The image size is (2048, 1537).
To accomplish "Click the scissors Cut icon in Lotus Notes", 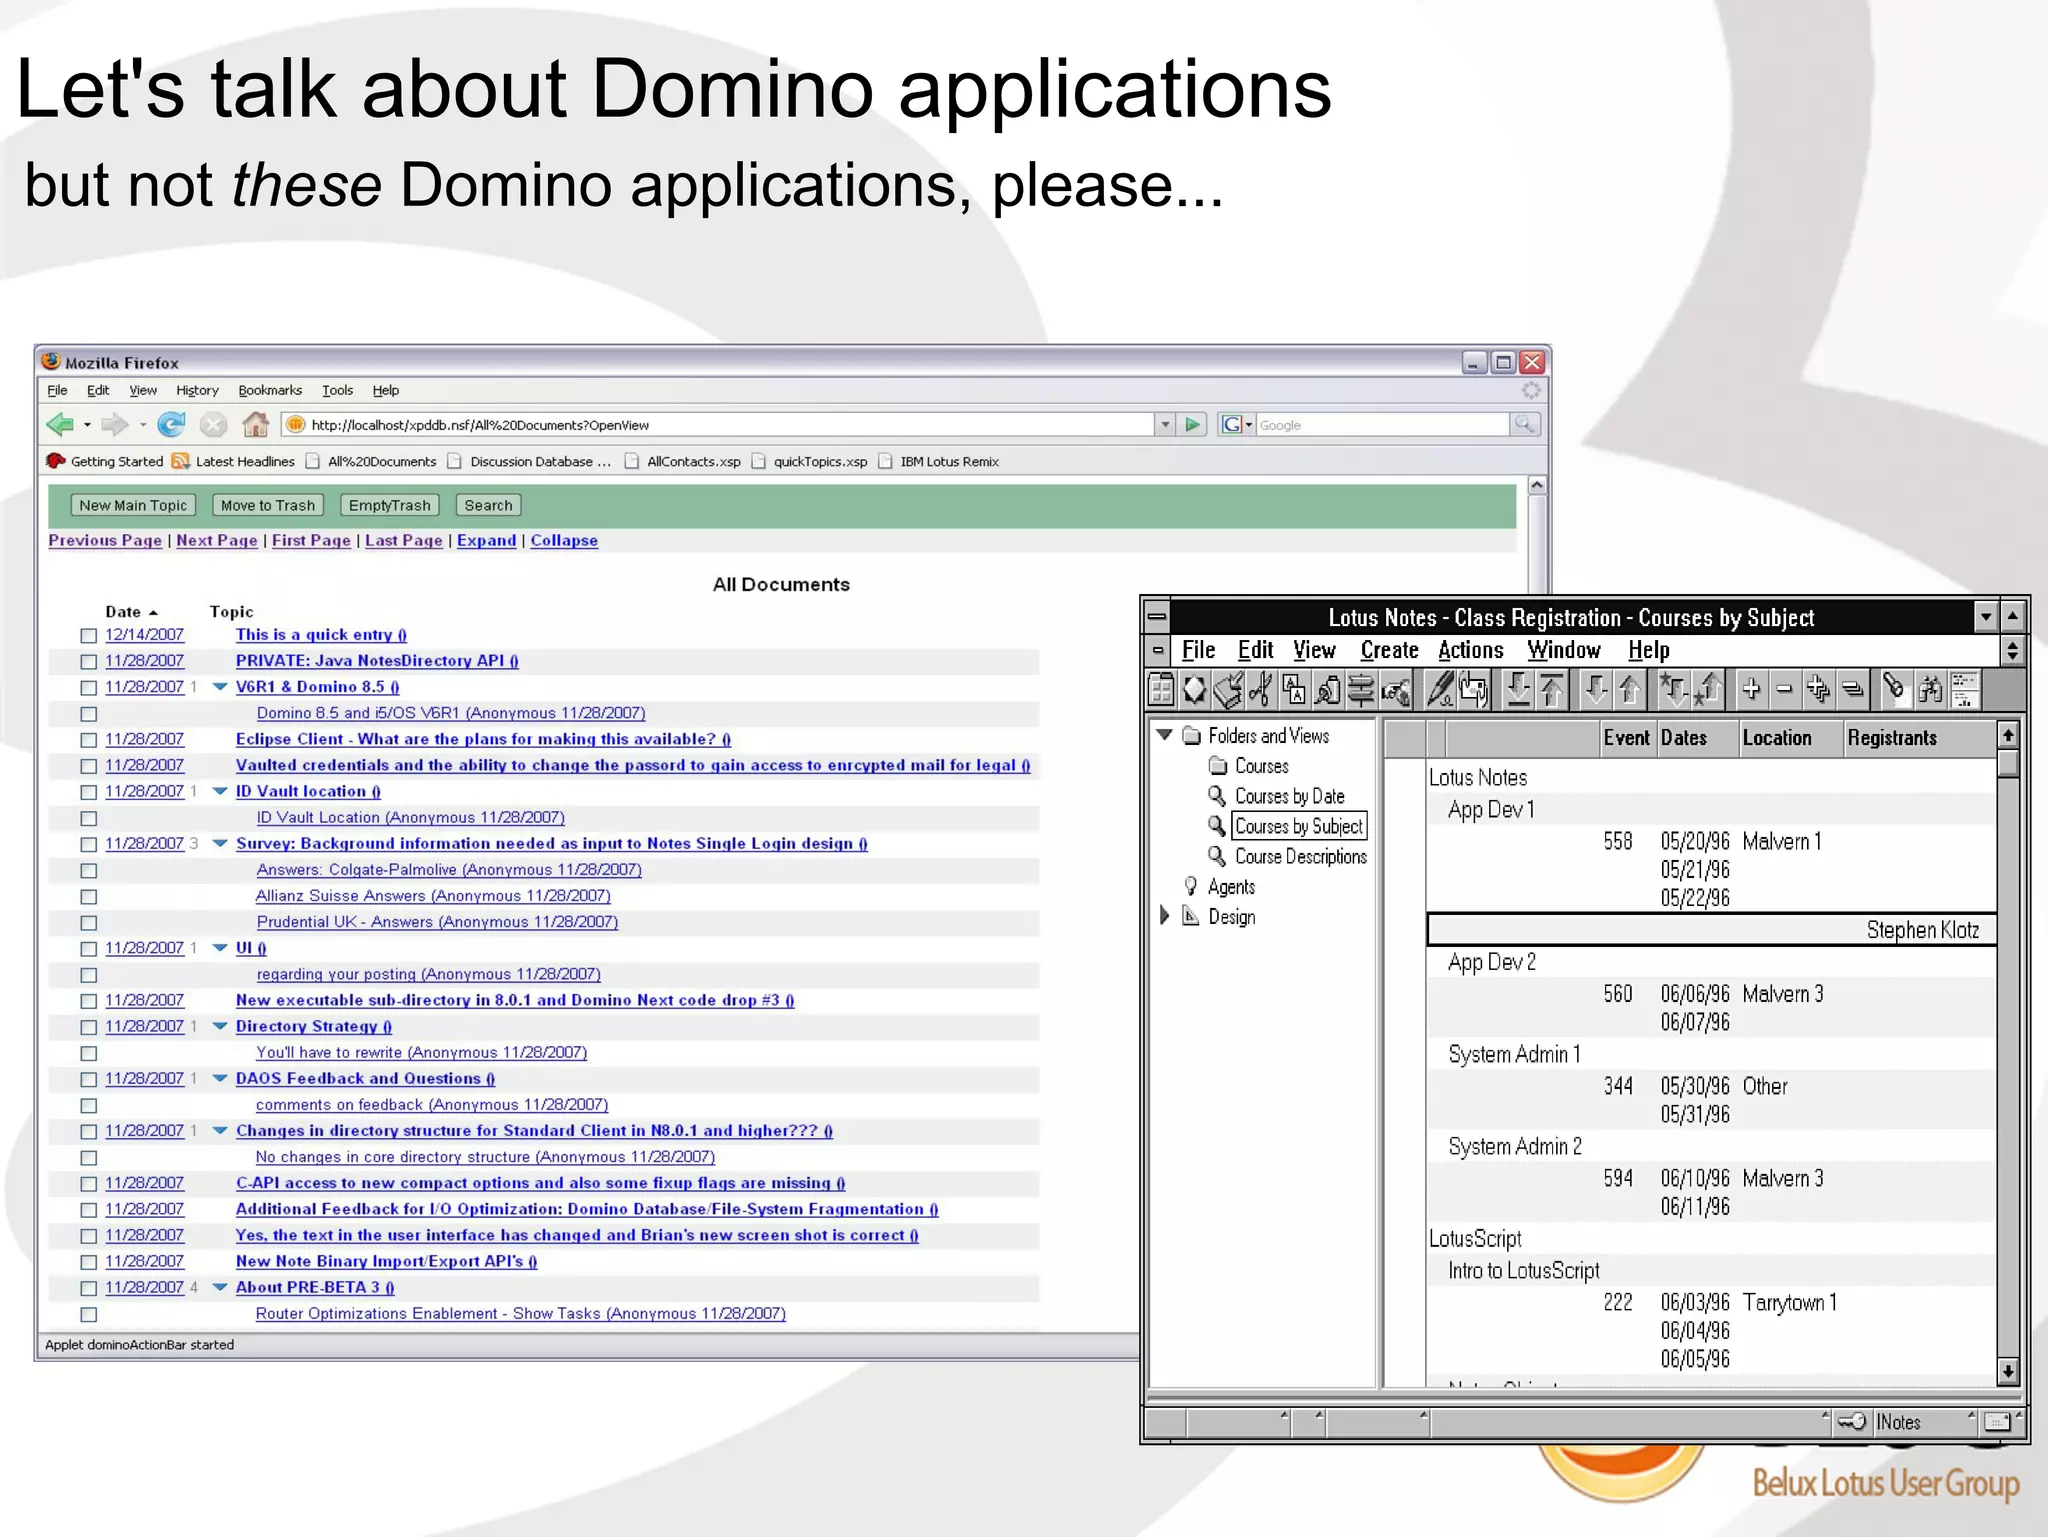I will point(1262,690).
